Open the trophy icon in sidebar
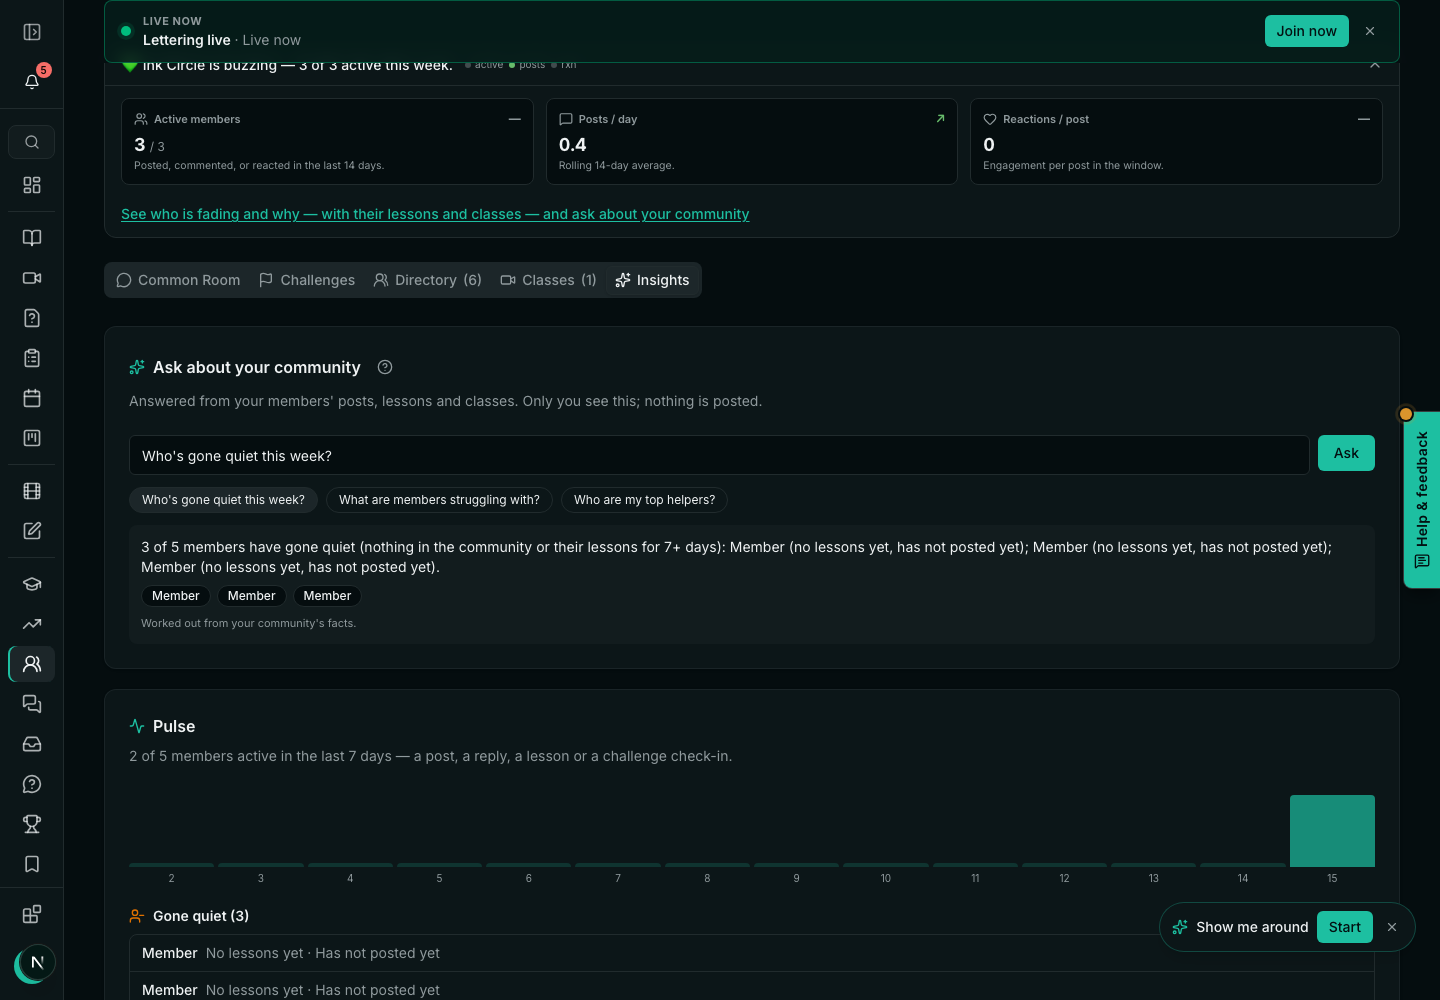This screenshot has height=1000, width=1440. pos(32,824)
